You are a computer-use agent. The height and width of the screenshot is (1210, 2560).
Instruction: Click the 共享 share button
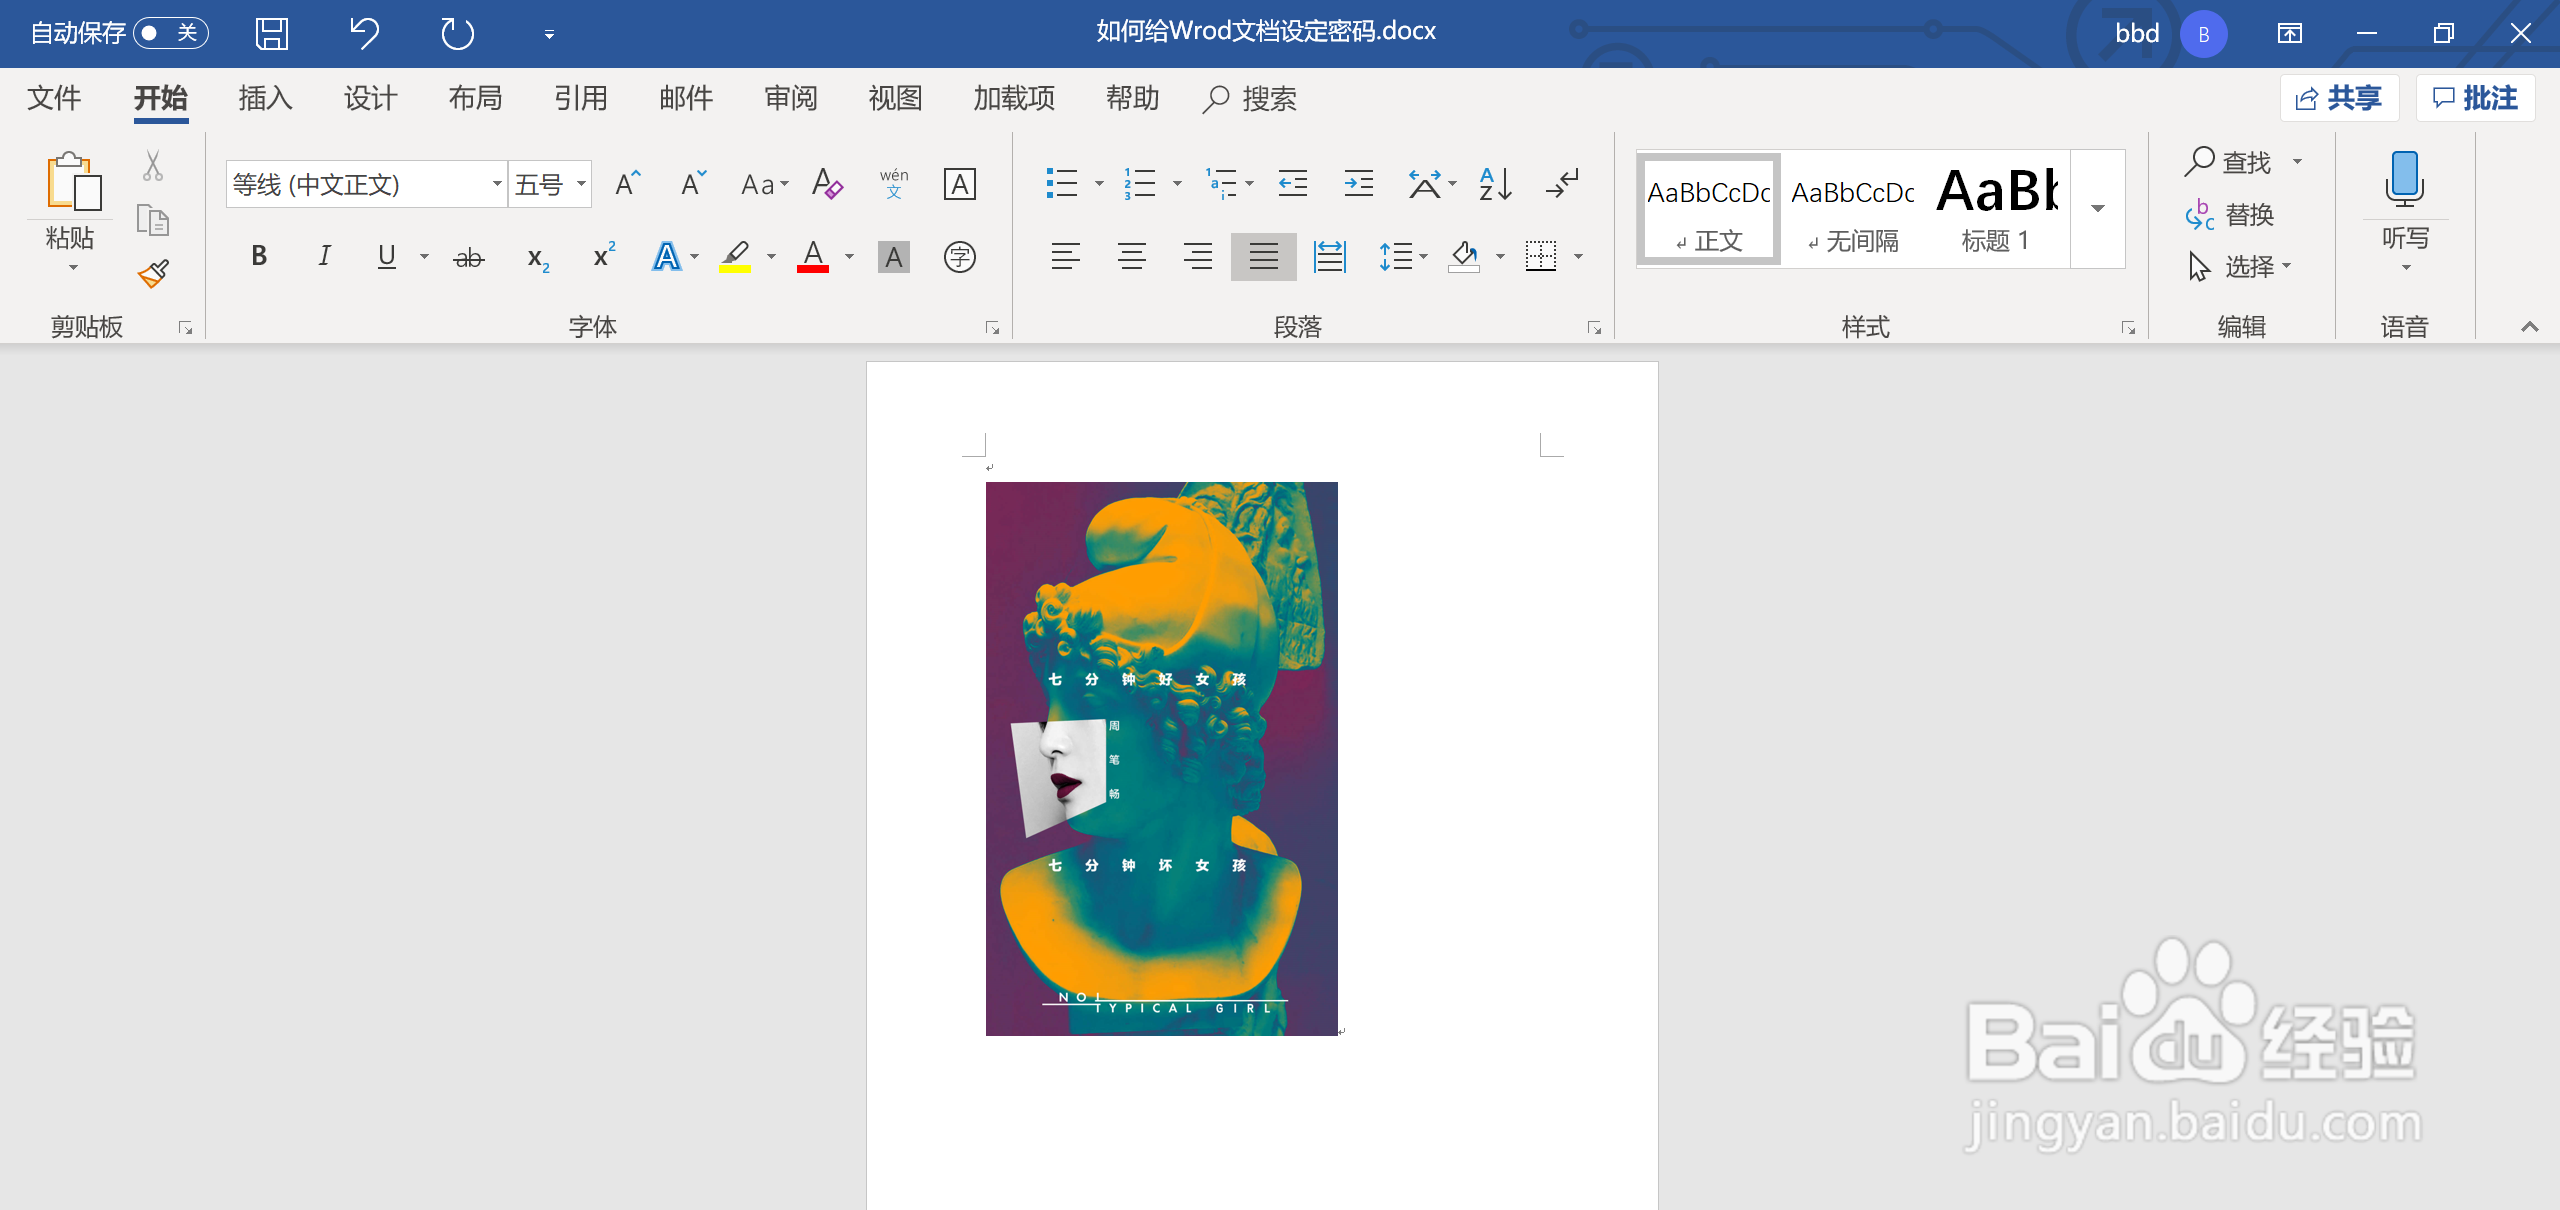[x=2339, y=98]
